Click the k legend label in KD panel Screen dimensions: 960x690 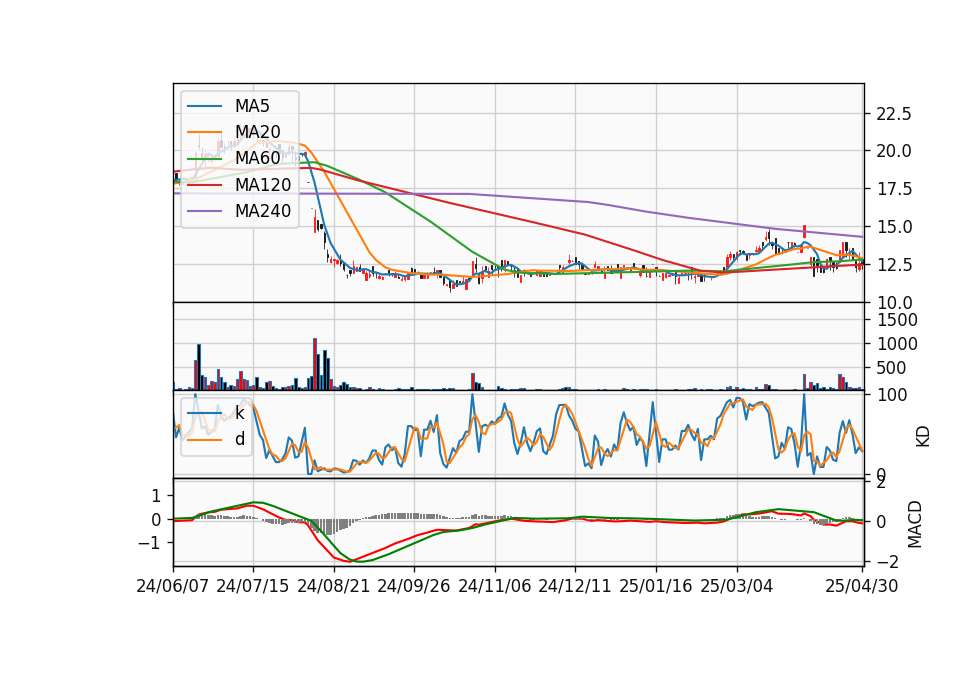click(239, 413)
